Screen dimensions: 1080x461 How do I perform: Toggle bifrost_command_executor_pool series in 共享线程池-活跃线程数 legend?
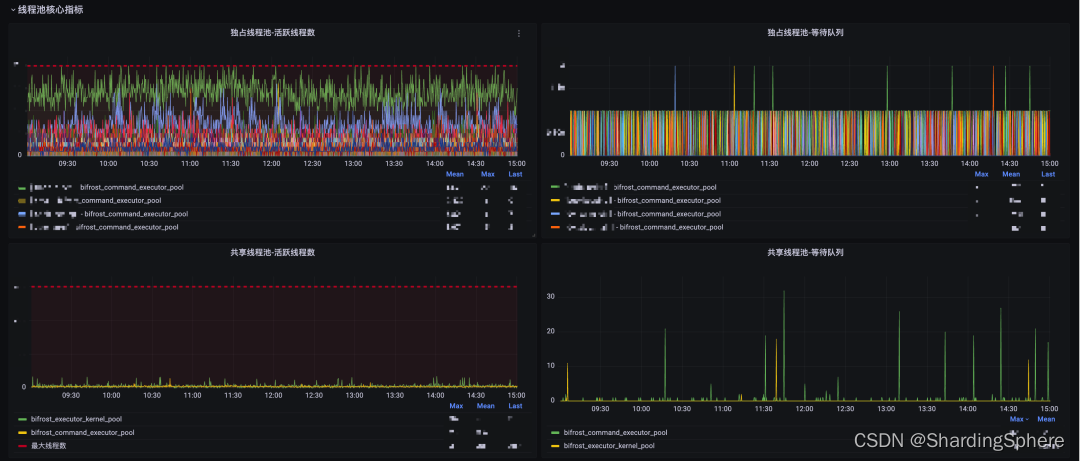pos(83,432)
